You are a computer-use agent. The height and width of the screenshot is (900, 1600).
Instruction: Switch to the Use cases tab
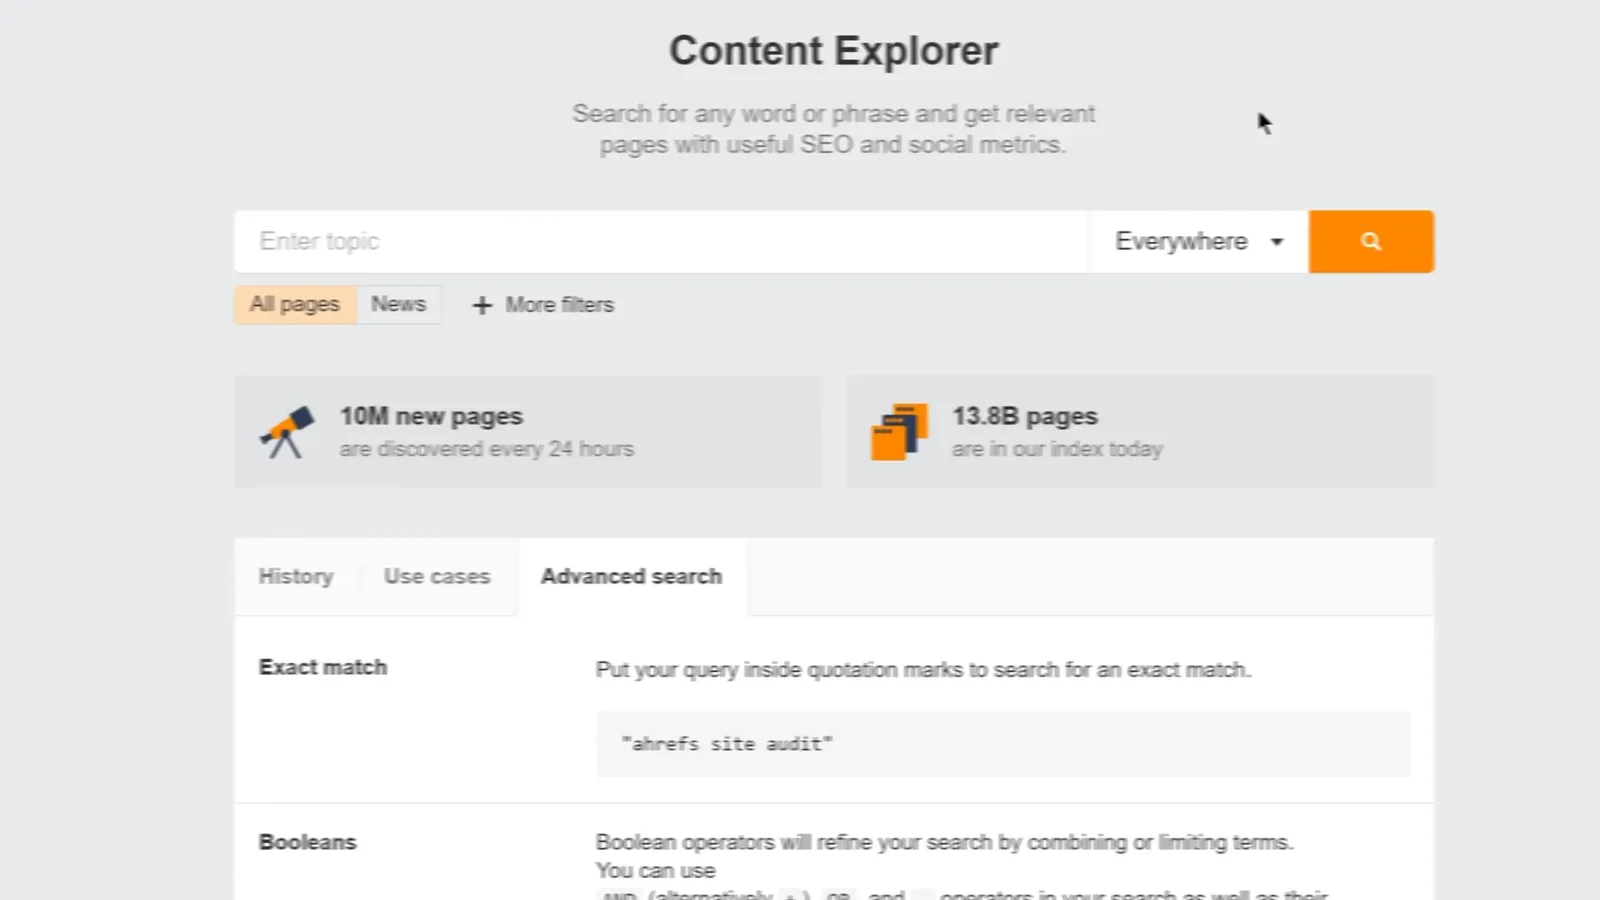(437, 576)
